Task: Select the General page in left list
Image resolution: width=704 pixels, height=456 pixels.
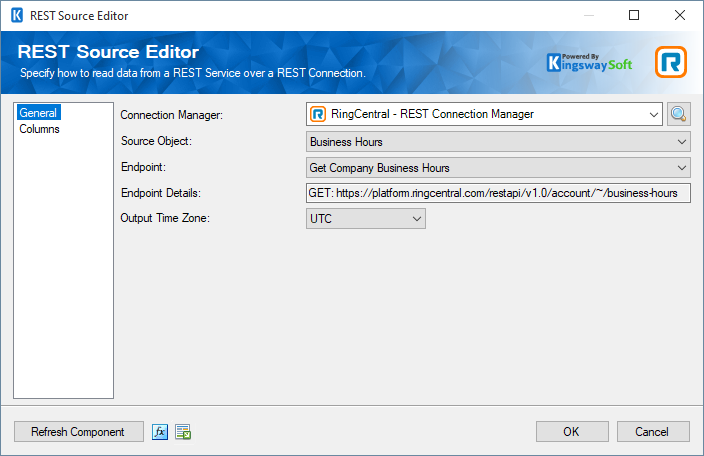Action: click(x=38, y=113)
